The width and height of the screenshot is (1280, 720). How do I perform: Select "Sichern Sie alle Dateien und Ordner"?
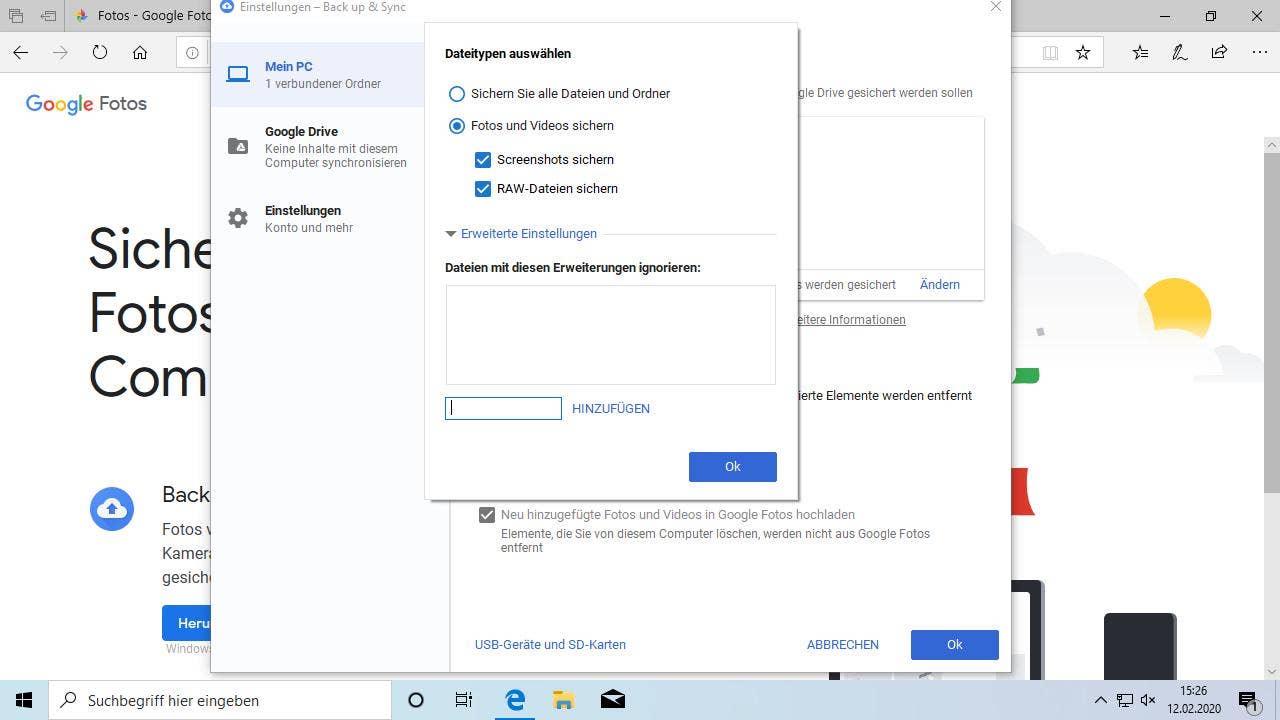coord(457,93)
